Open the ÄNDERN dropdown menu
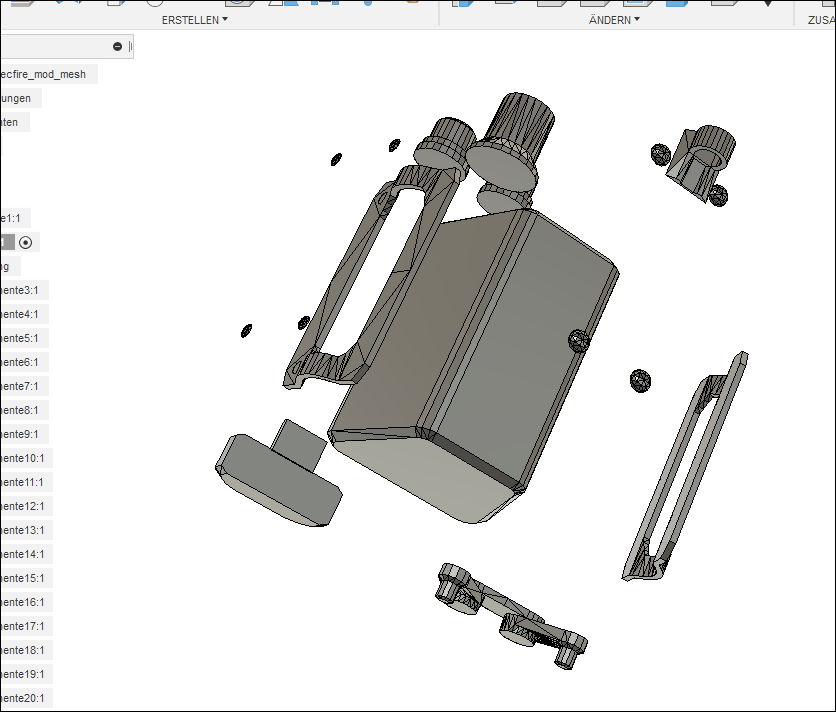Screen dimensions: 836x712 click(x=613, y=18)
